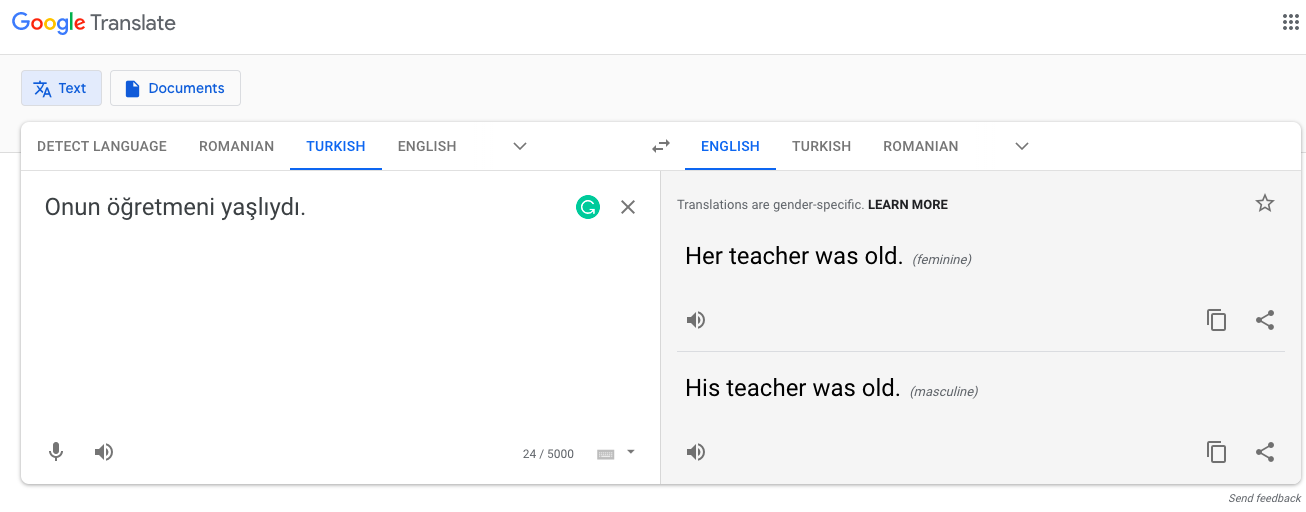Share the masculine translation
The height and width of the screenshot is (512, 1306).
1265,452
